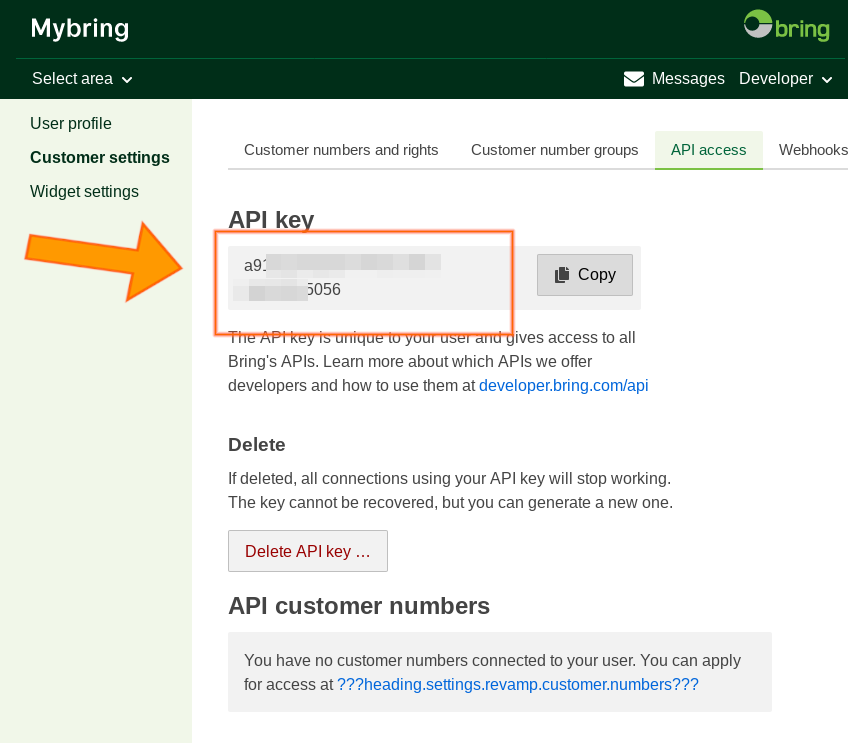
Task: Click the Messages text link in header
Action: pos(688,79)
